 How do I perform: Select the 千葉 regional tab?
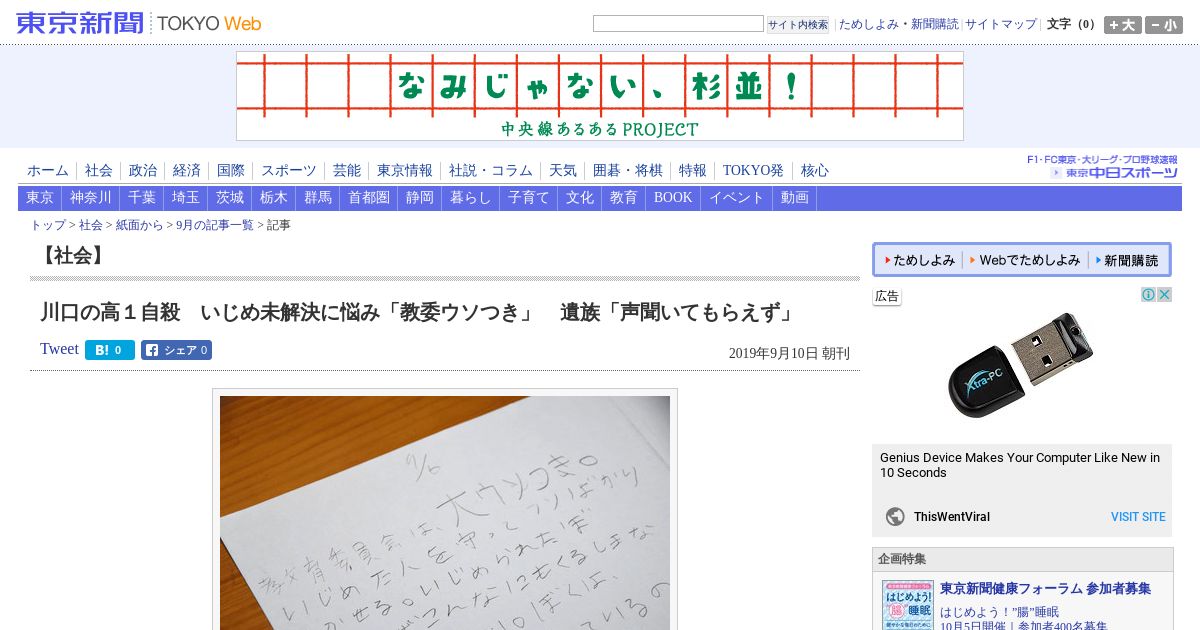coord(142,198)
